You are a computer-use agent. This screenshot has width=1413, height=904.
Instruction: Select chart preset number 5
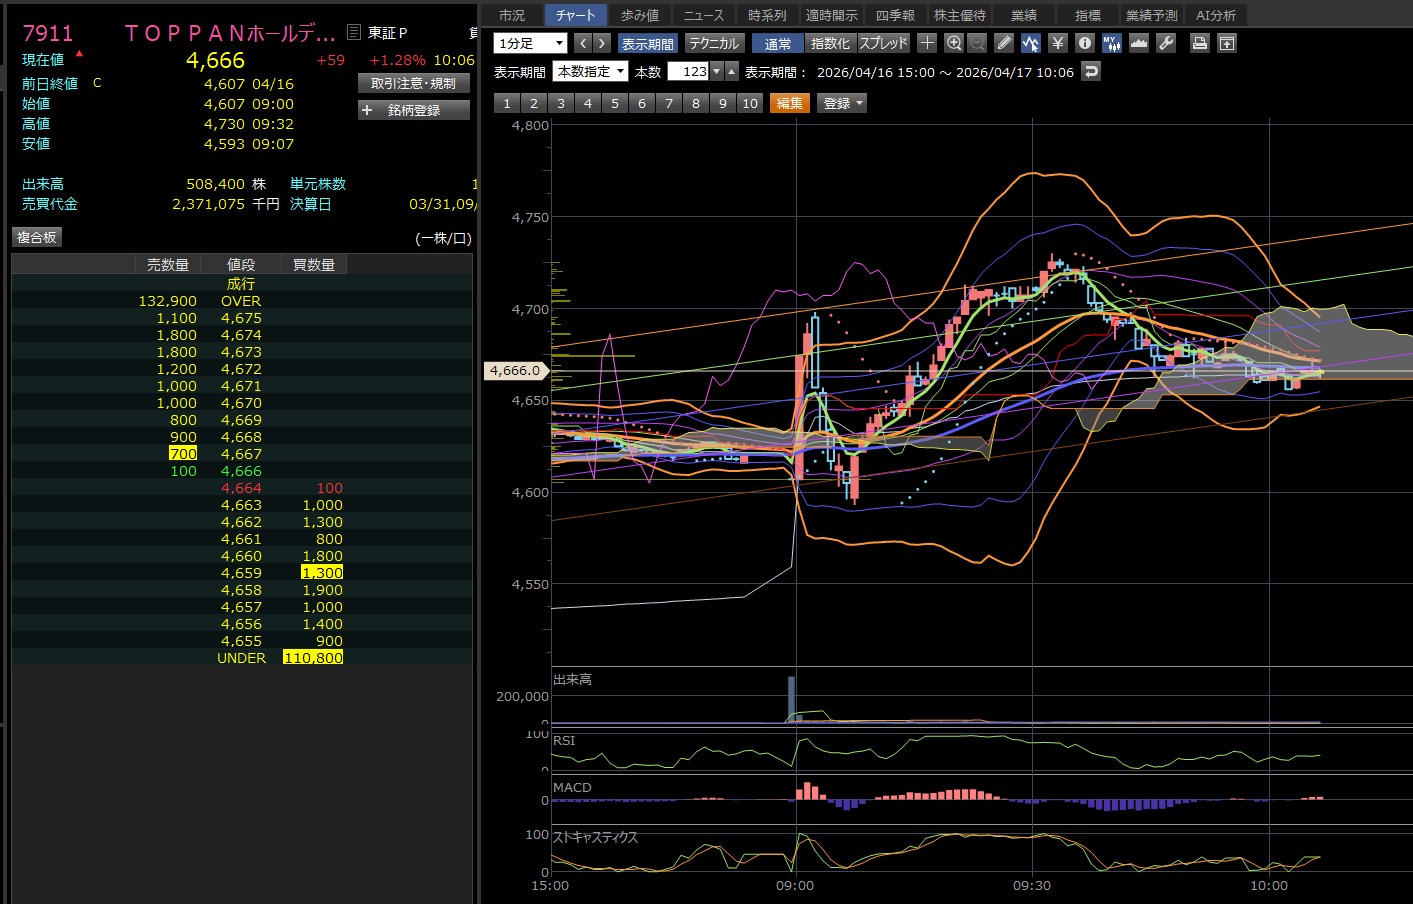615,103
